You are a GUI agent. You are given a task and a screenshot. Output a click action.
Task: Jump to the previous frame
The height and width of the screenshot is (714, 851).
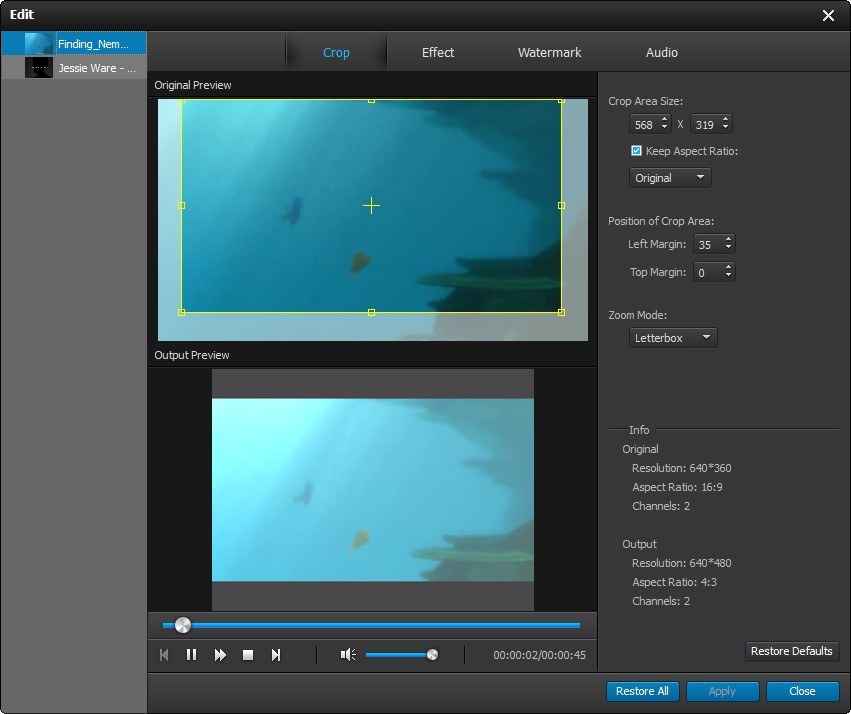coord(163,655)
